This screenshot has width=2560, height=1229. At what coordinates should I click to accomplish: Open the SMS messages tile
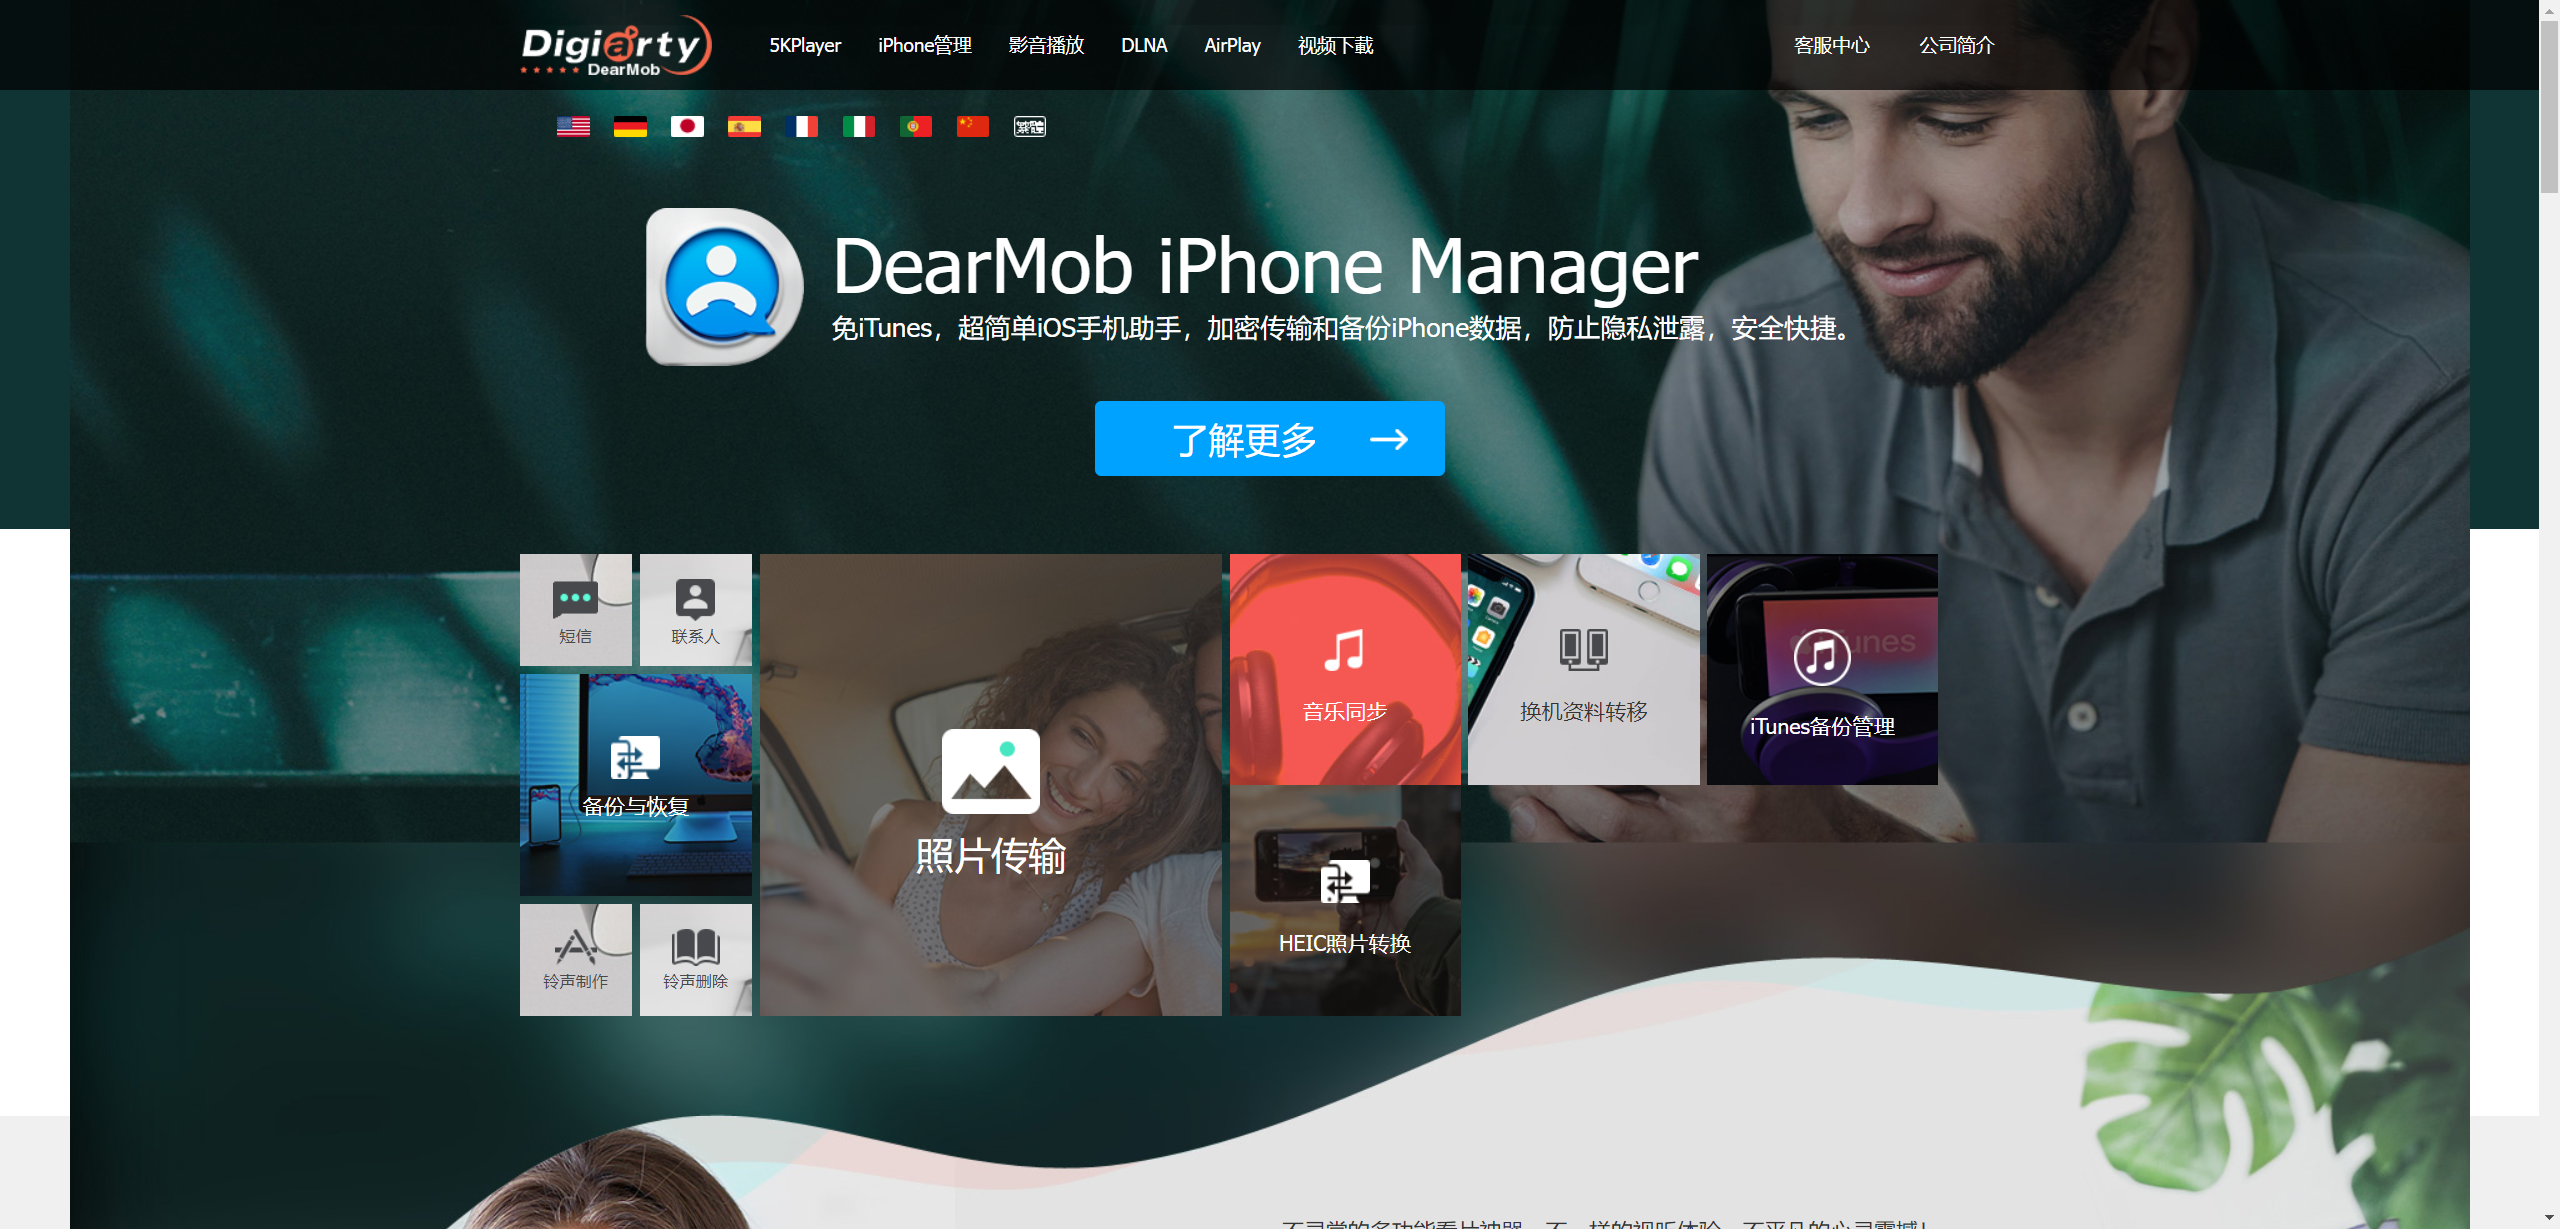click(x=575, y=609)
